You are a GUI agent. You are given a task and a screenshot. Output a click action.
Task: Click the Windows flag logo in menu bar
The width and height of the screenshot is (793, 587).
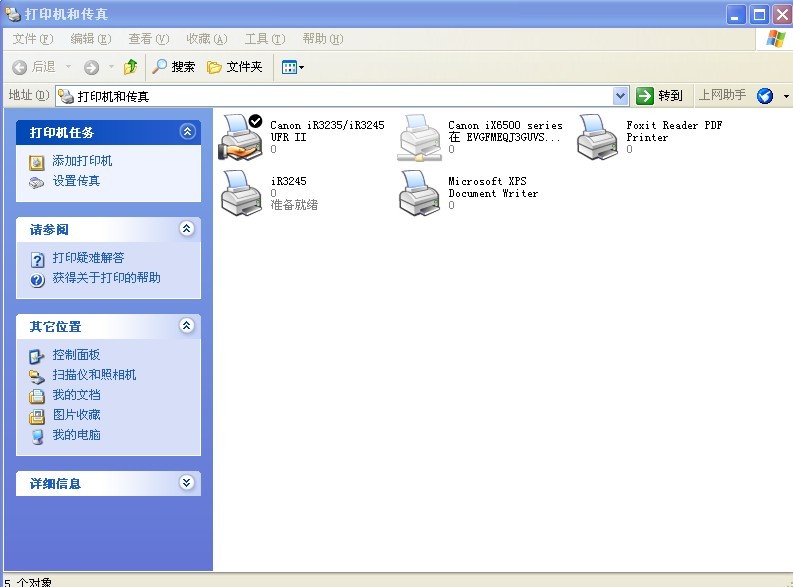click(775, 39)
